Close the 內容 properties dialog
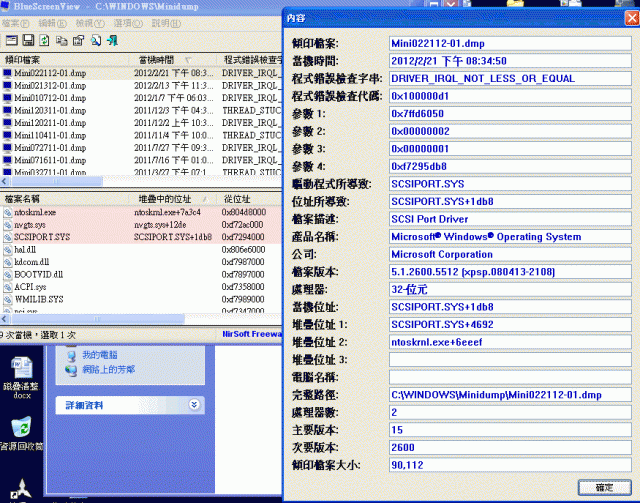Screen dimensions: 640x503 point(632,18)
